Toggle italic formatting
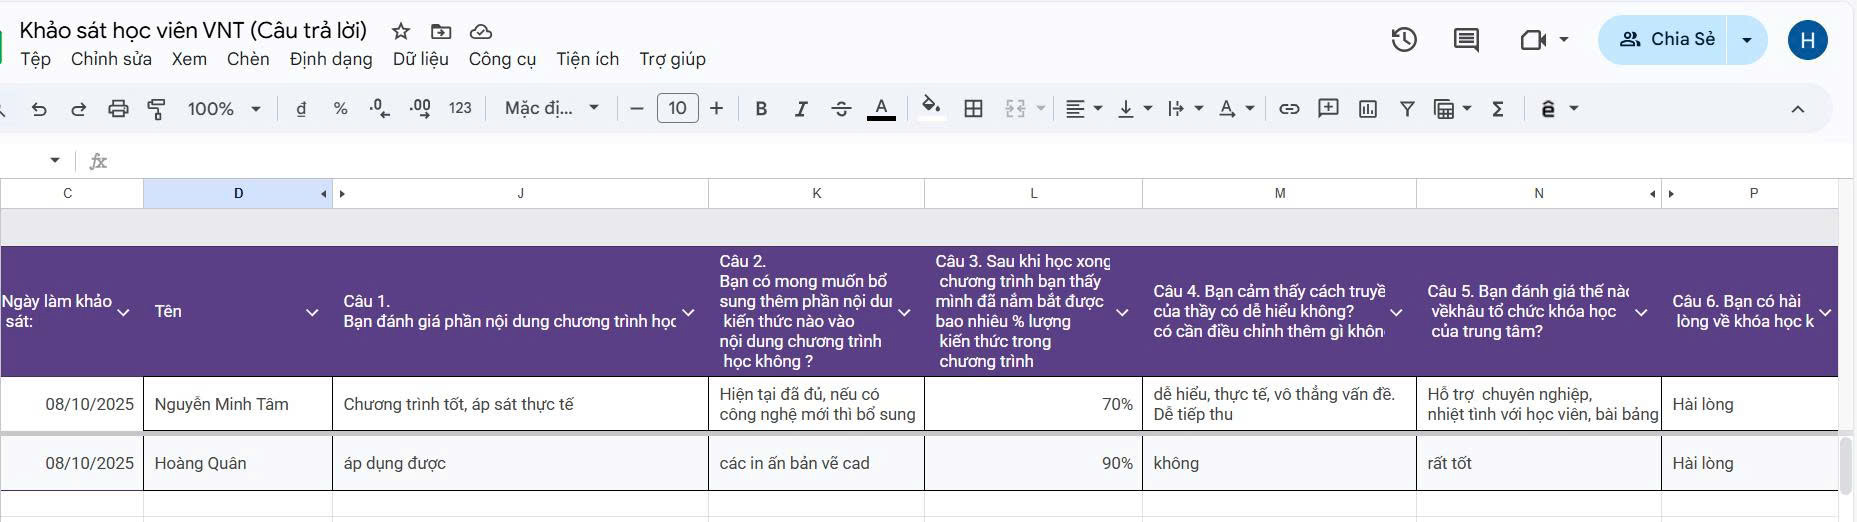The image size is (1857, 522). pos(801,109)
